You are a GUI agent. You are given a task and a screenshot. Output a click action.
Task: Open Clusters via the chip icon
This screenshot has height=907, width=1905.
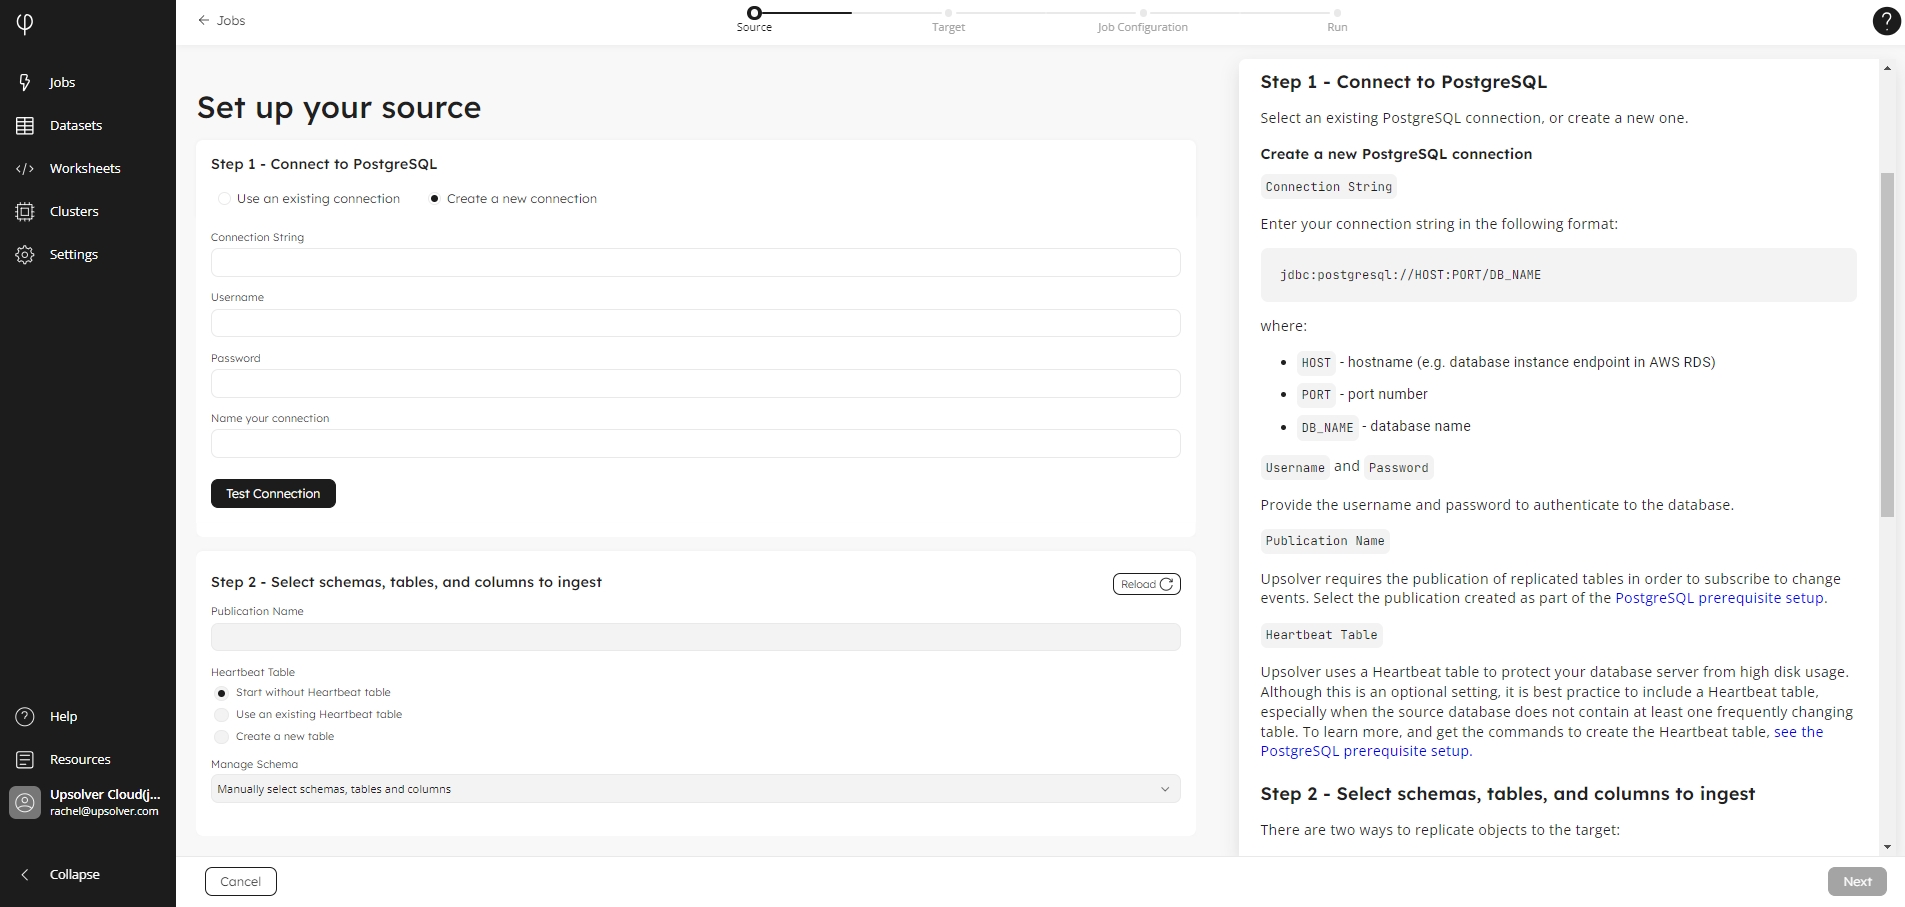tap(25, 211)
